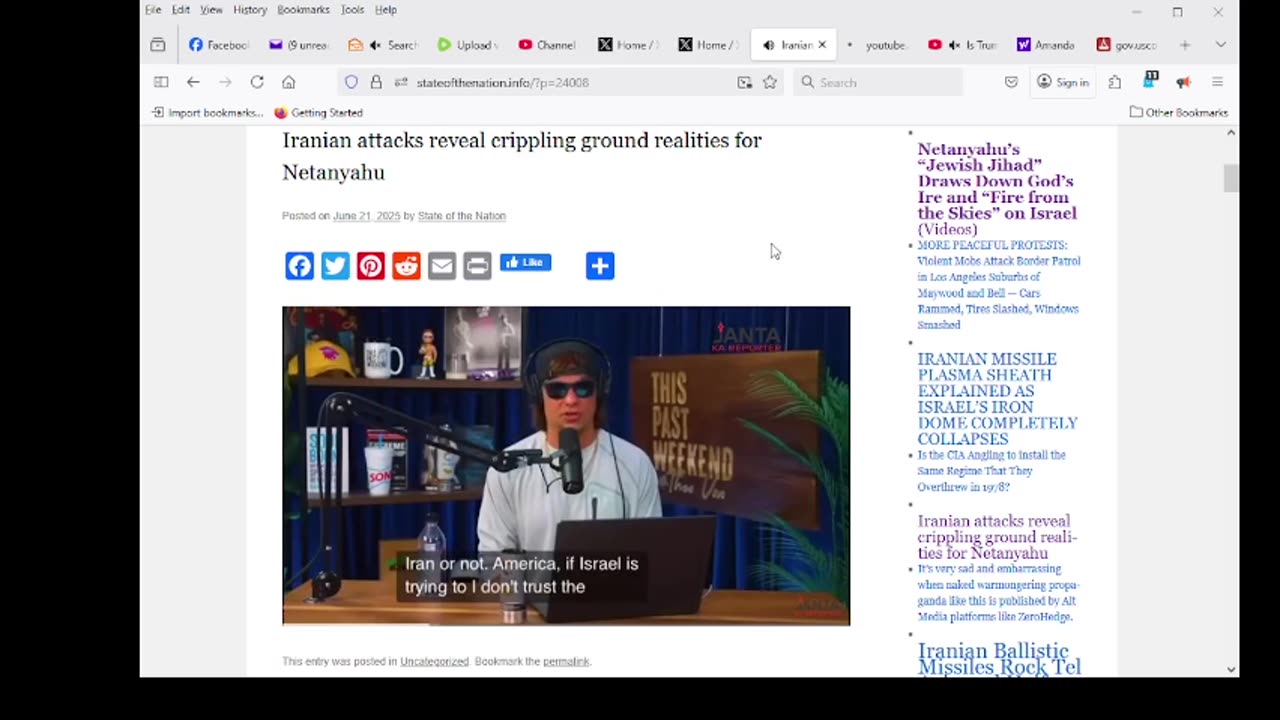Viewport: 1280px width, 720px height.
Task: Open the Help menu
Action: pos(386,10)
